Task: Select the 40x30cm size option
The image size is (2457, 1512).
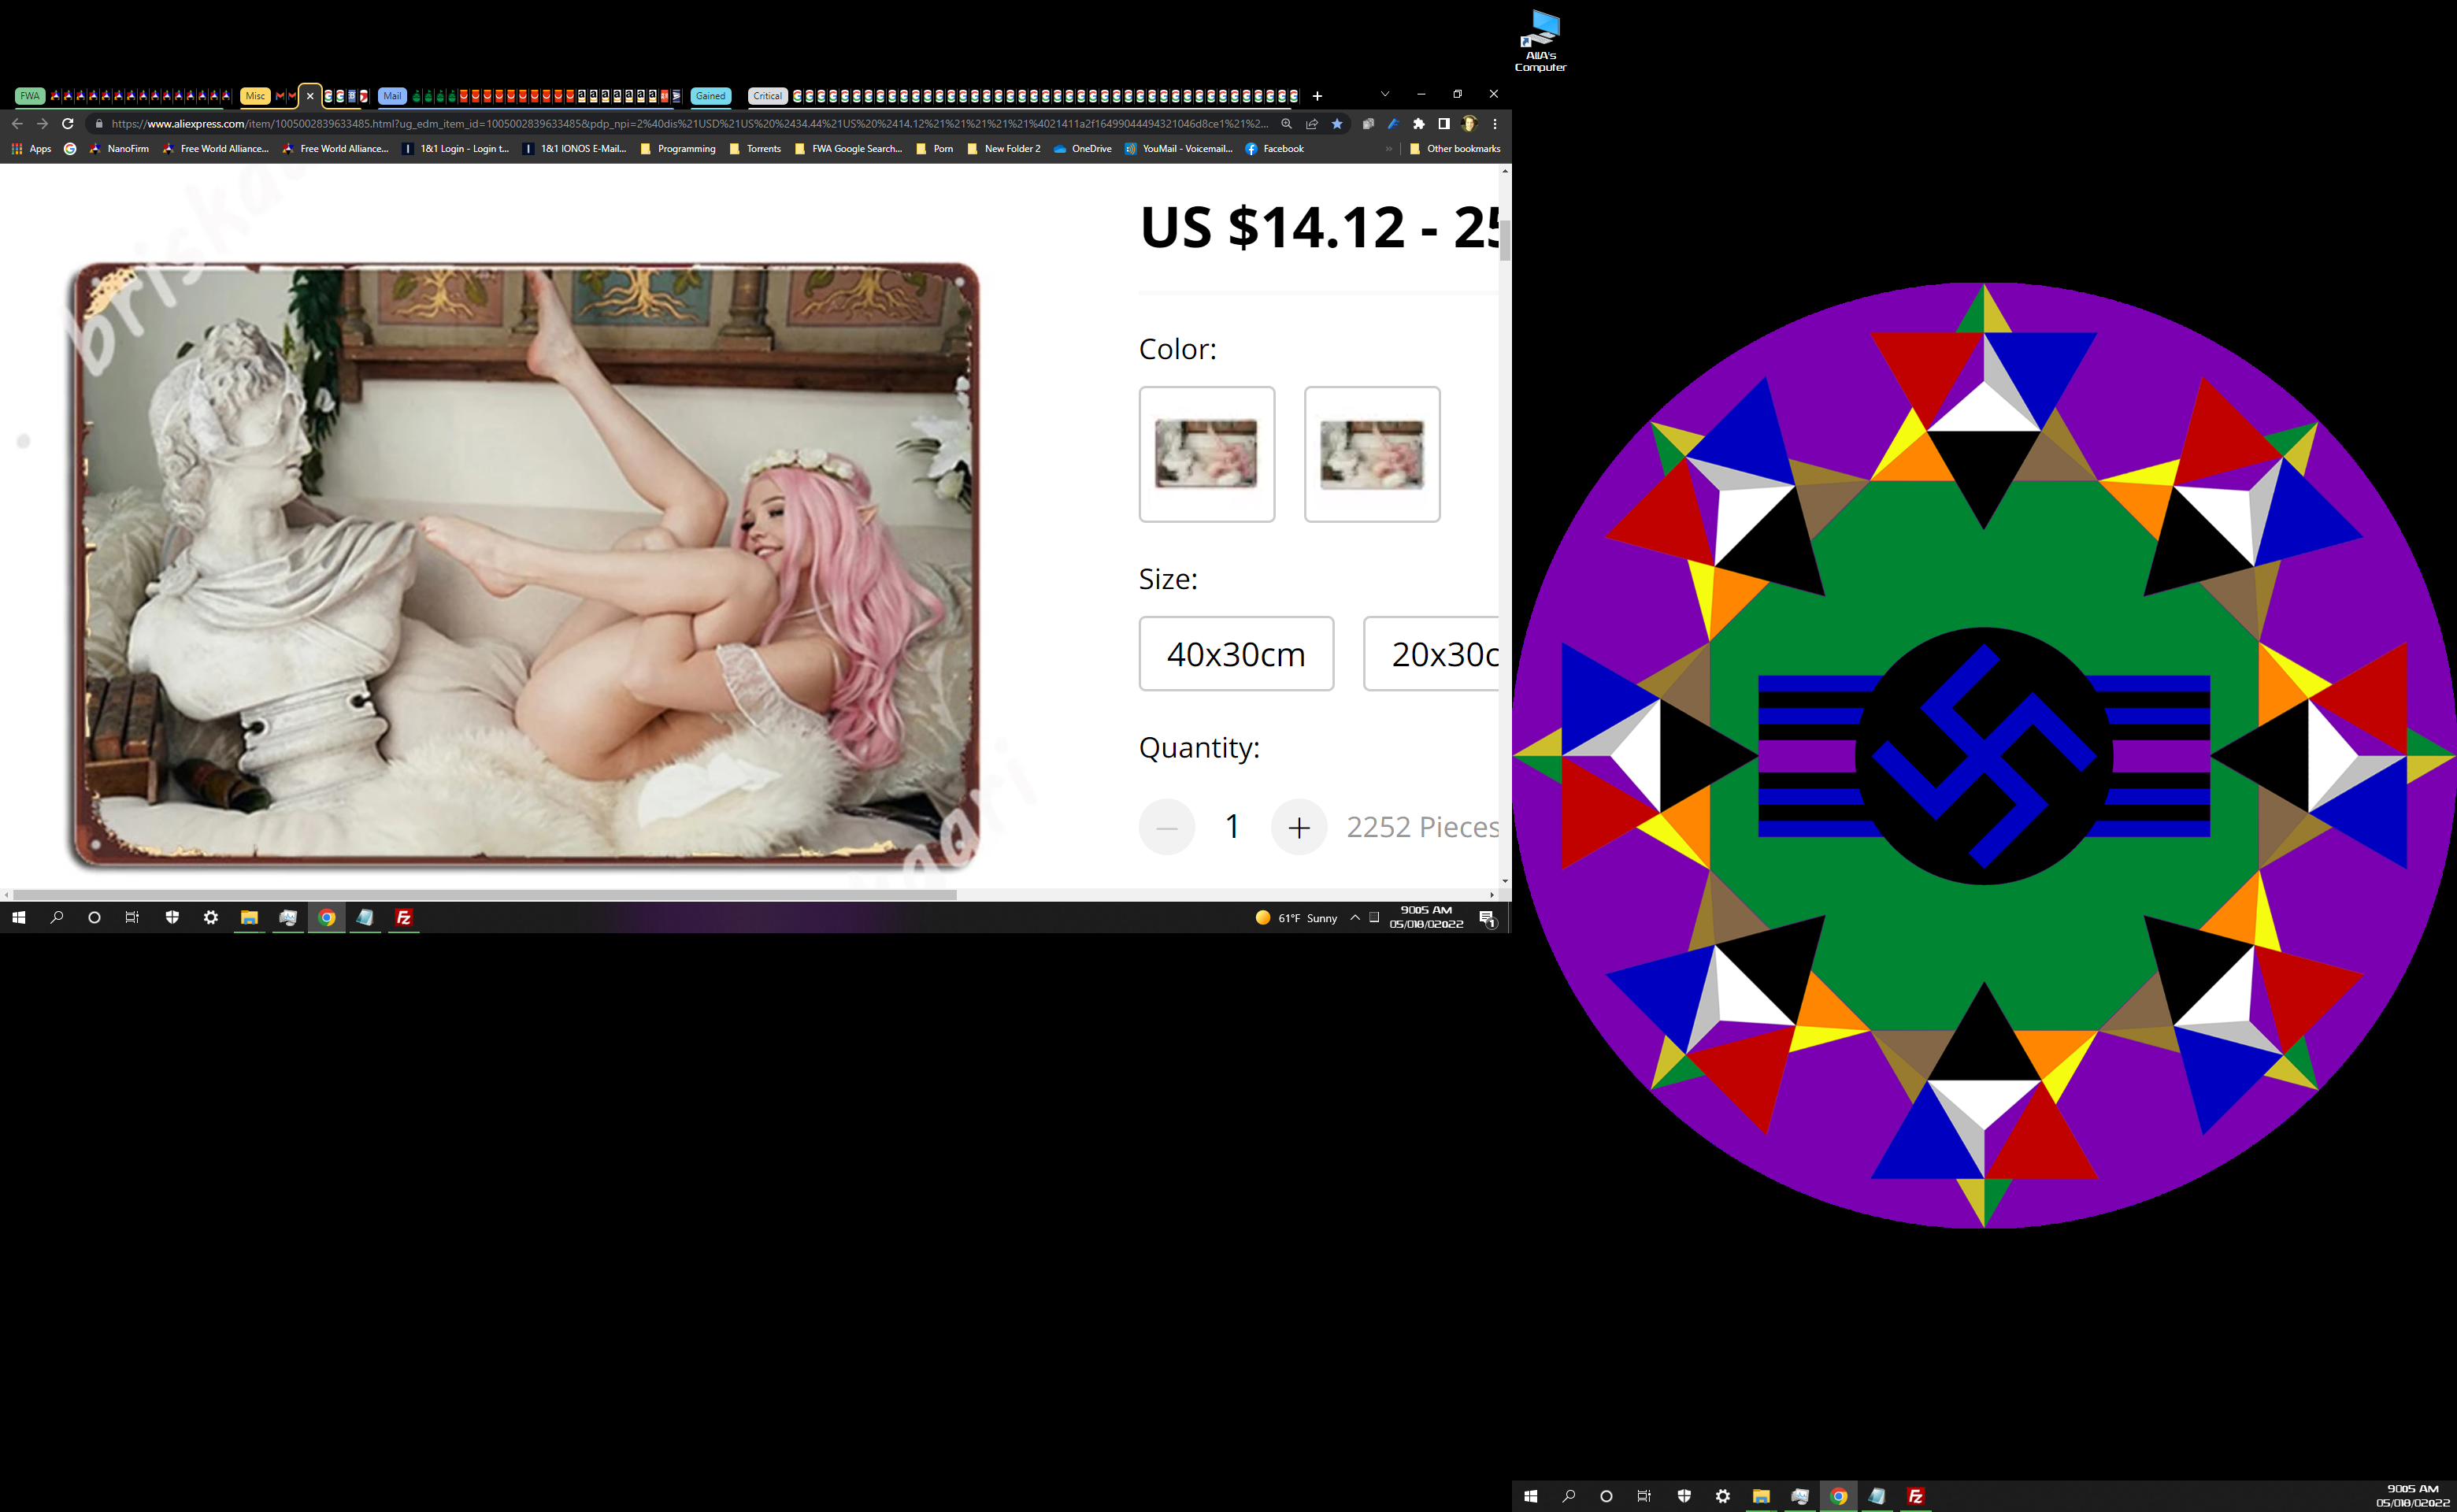Action: [1236, 654]
